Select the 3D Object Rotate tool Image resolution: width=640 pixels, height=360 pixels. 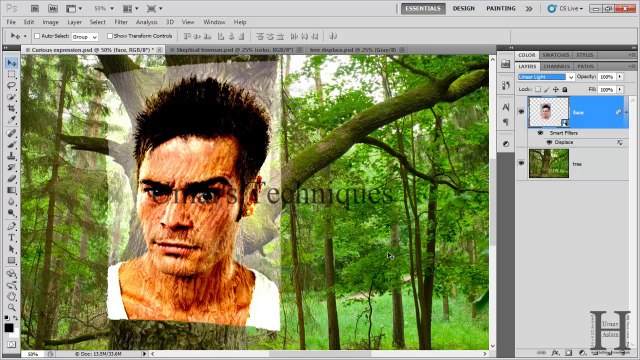pyautogui.click(x=11, y=273)
